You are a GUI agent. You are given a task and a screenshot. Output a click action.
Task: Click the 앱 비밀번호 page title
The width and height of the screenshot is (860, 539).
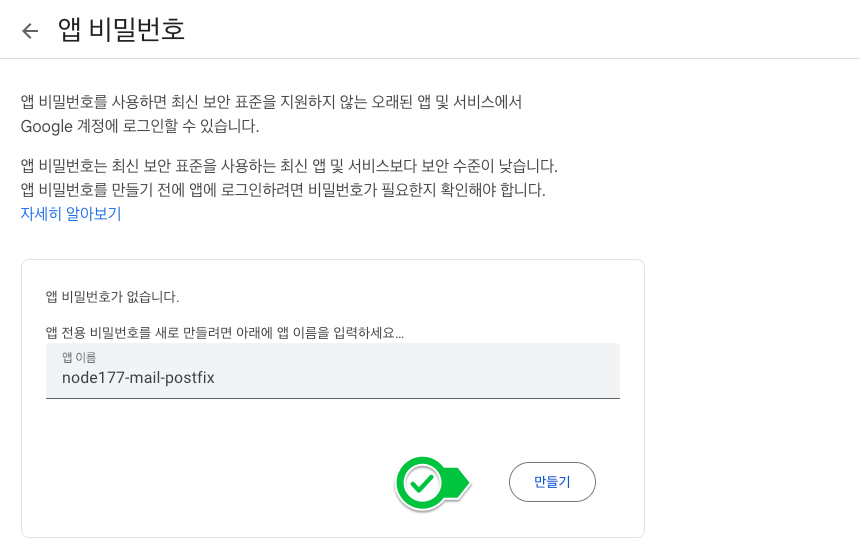coord(121,30)
